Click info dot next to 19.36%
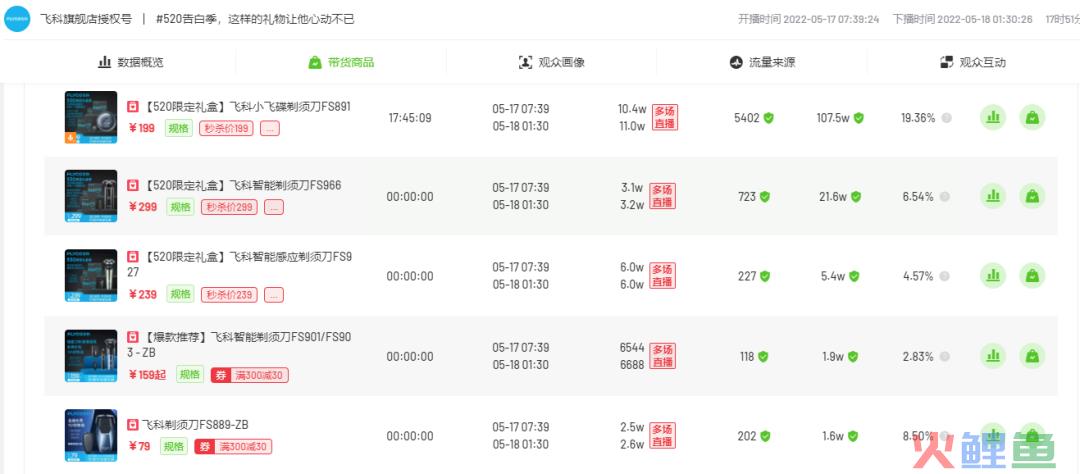Screen dimensions: 1080x474 coord(946,118)
